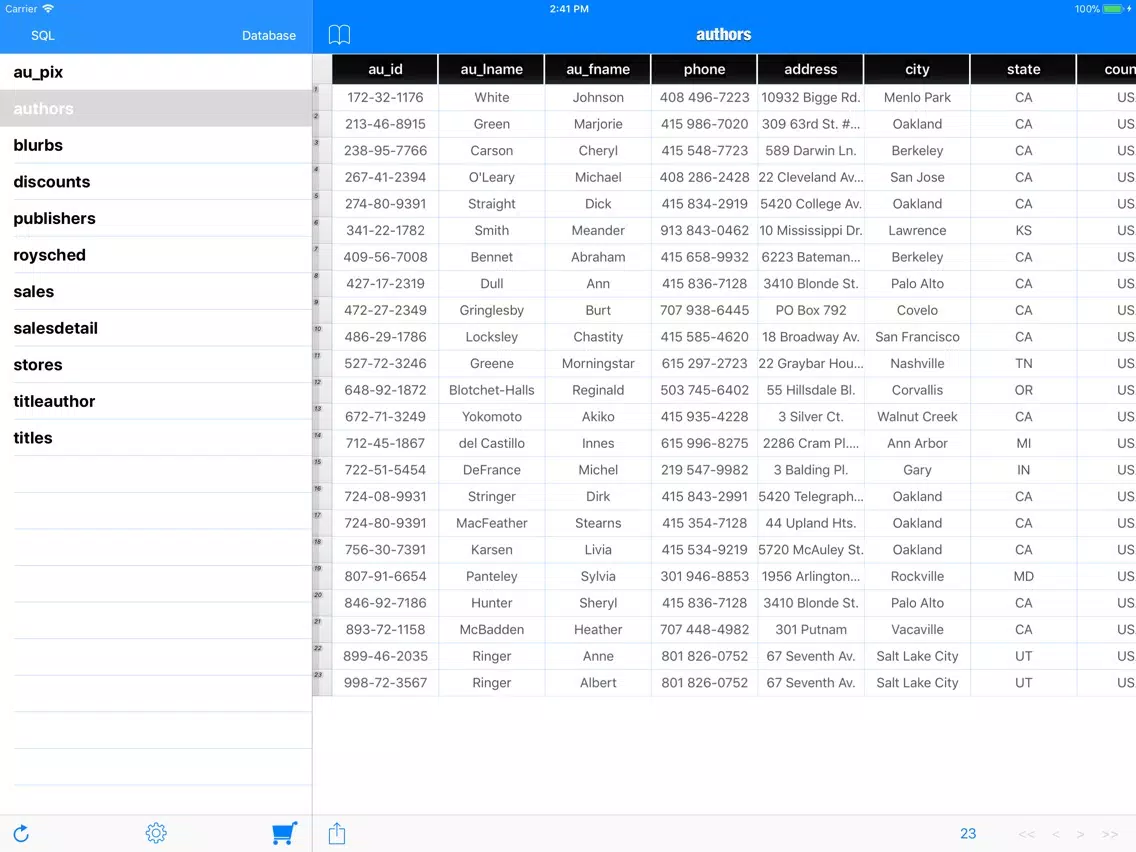Viewport: 1136px width, 852px height.
Task: Select city cell Lawrence
Action: [x=917, y=230]
